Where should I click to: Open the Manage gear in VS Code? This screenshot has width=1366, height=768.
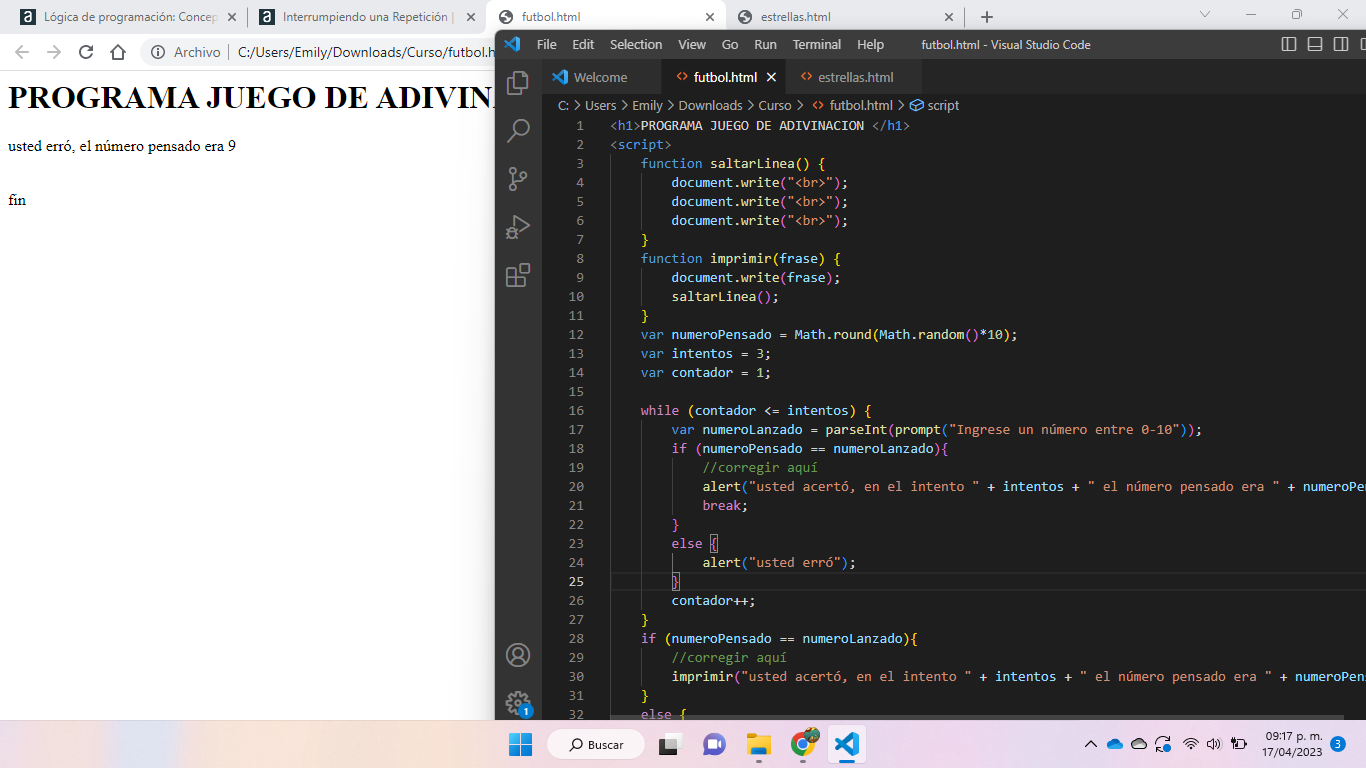(518, 703)
